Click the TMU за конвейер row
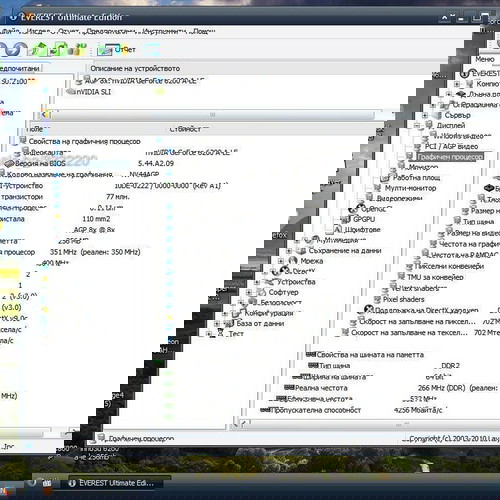Viewport: 500px width, 500px height. pos(435,277)
